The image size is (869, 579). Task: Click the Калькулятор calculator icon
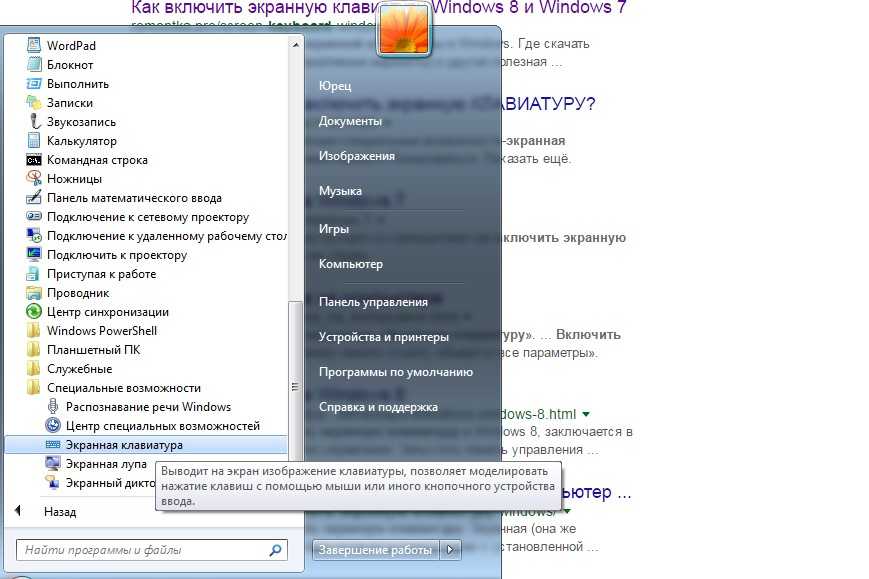34,140
